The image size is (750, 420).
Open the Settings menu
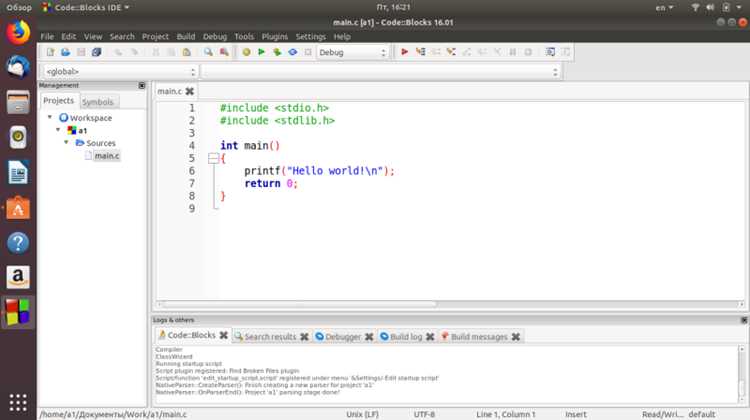pyautogui.click(x=310, y=36)
